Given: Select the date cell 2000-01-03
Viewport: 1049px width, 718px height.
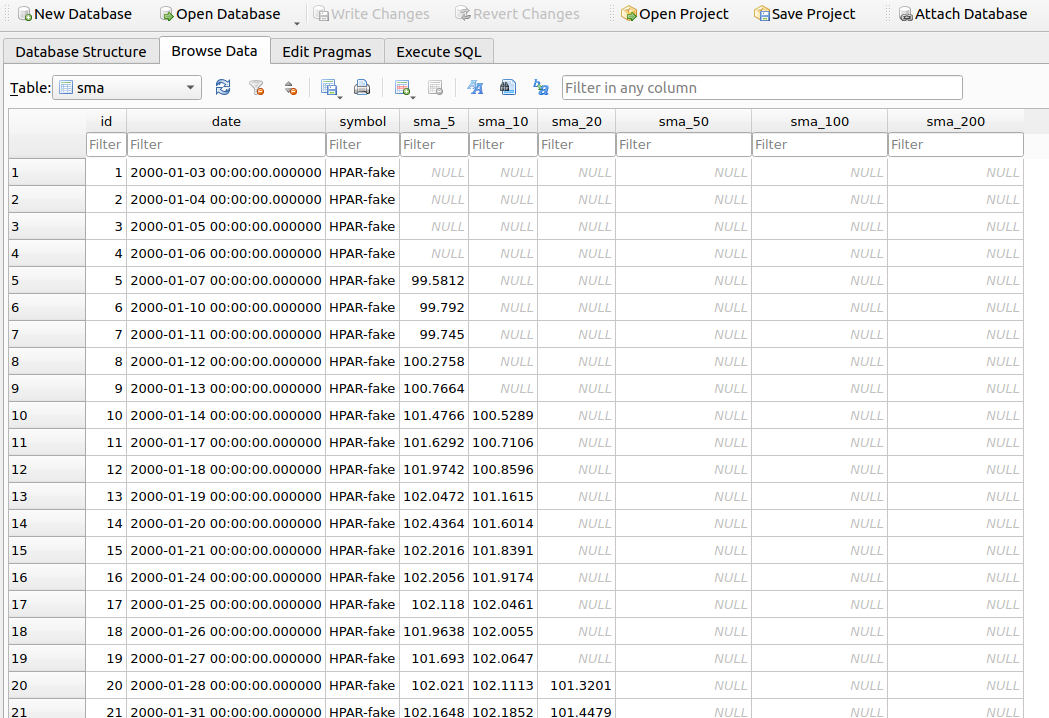Looking at the screenshot, I should (x=226, y=173).
